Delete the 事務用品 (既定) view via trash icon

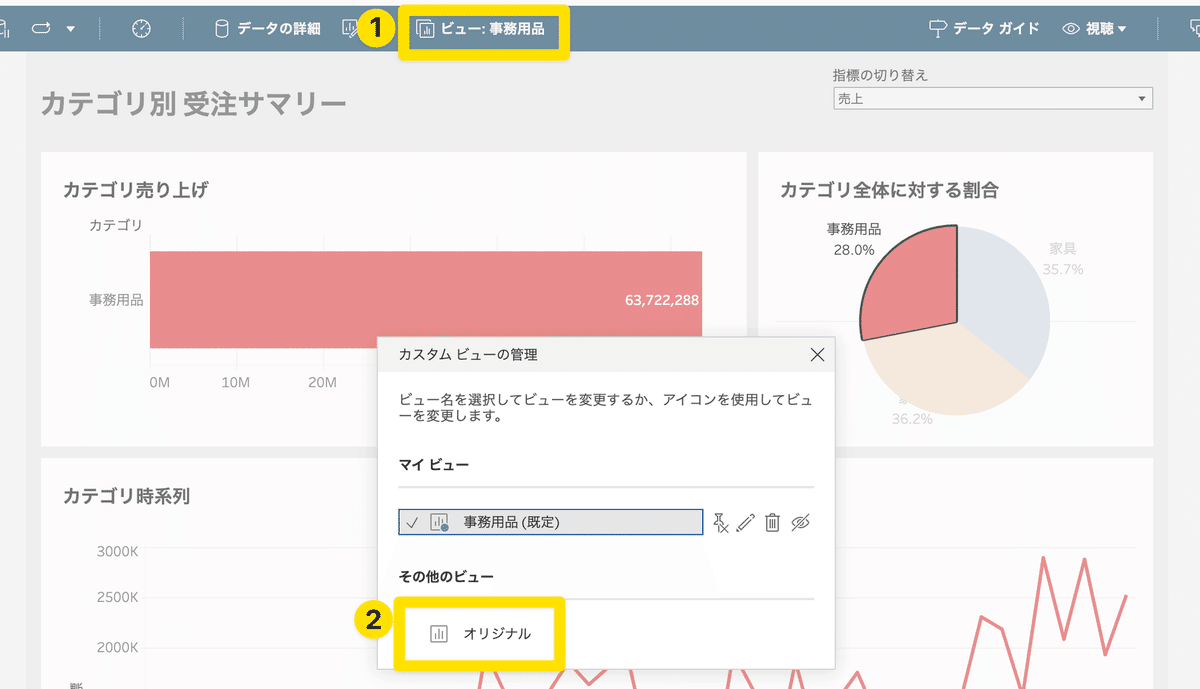pyautogui.click(x=771, y=521)
